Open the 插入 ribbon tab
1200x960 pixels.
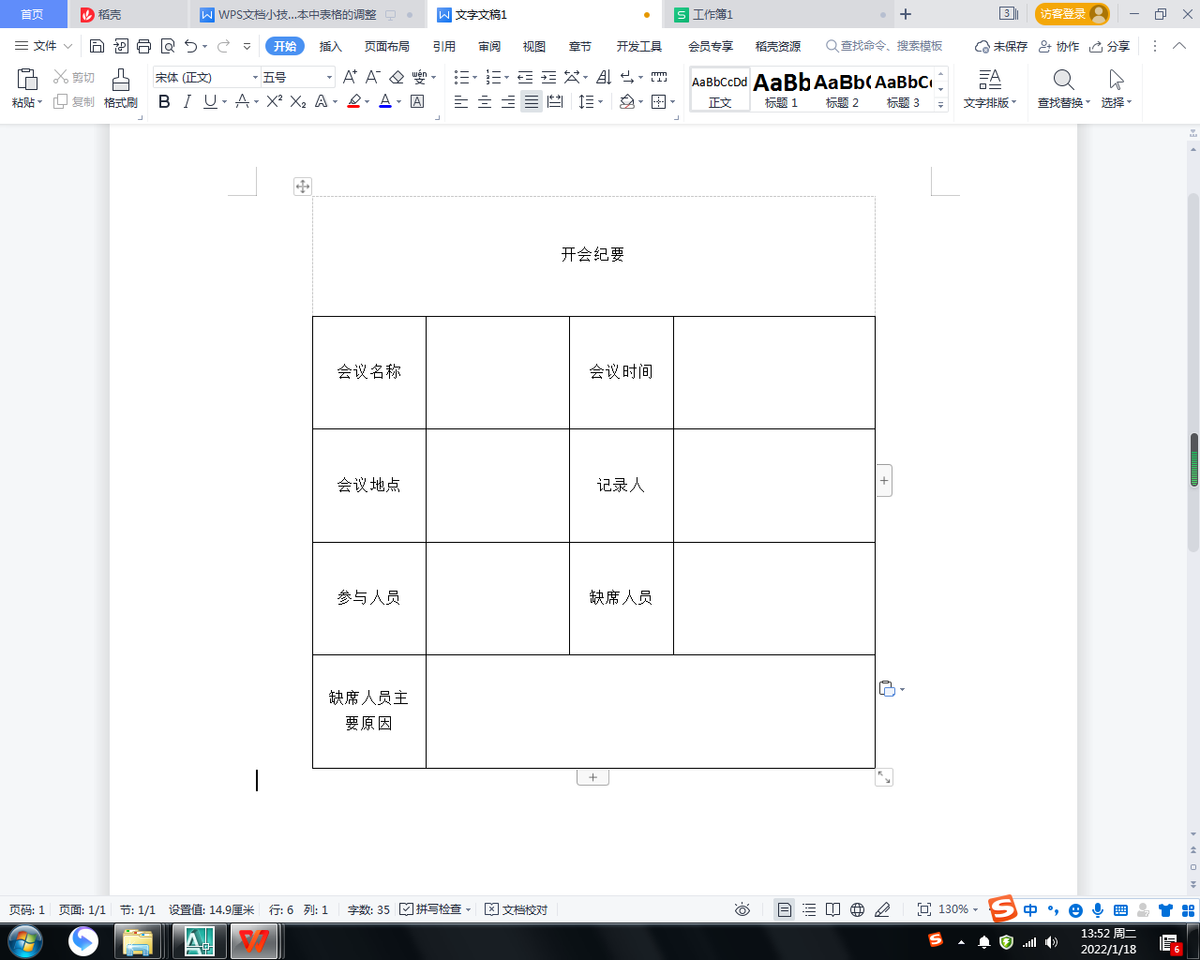[x=330, y=46]
